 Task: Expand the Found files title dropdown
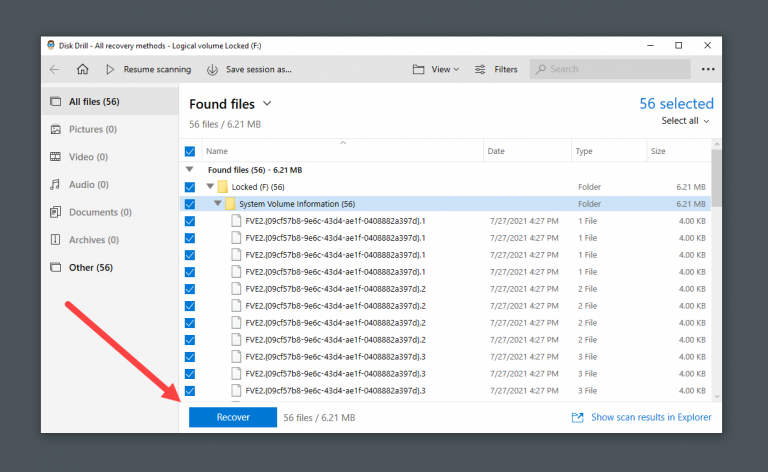pyautogui.click(x=267, y=104)
